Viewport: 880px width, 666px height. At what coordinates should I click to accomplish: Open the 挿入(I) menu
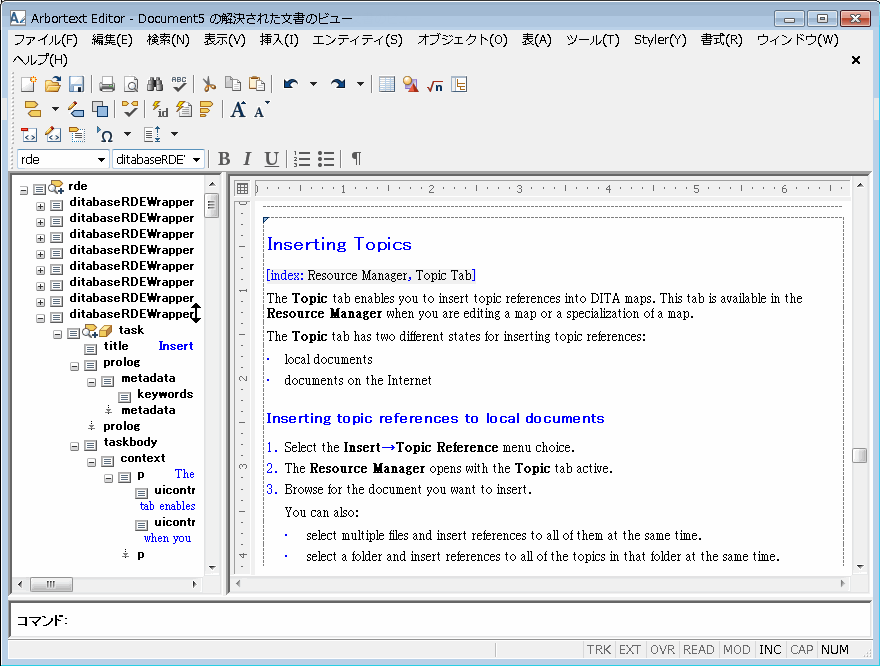(279, 40)
